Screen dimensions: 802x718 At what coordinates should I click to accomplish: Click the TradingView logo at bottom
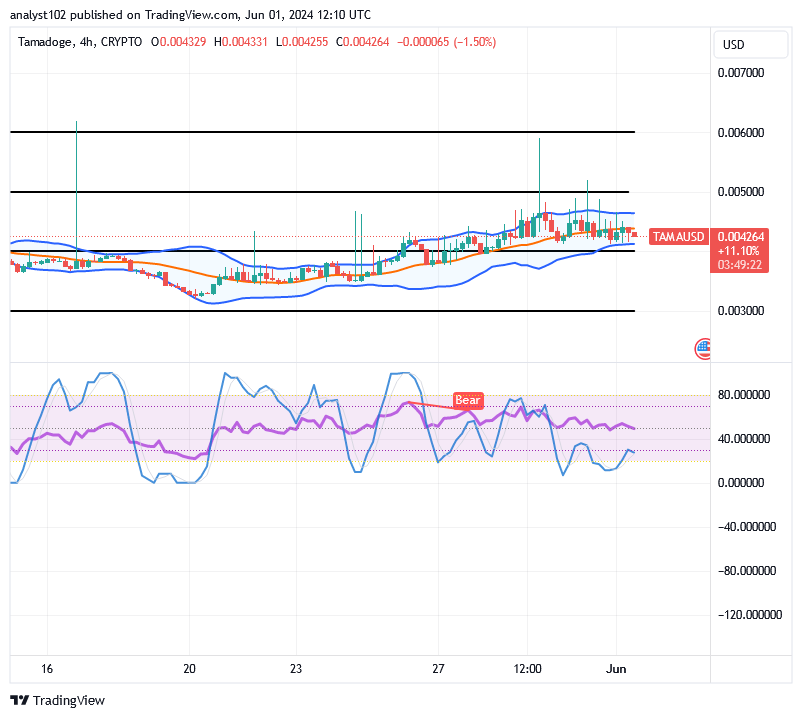57,700
